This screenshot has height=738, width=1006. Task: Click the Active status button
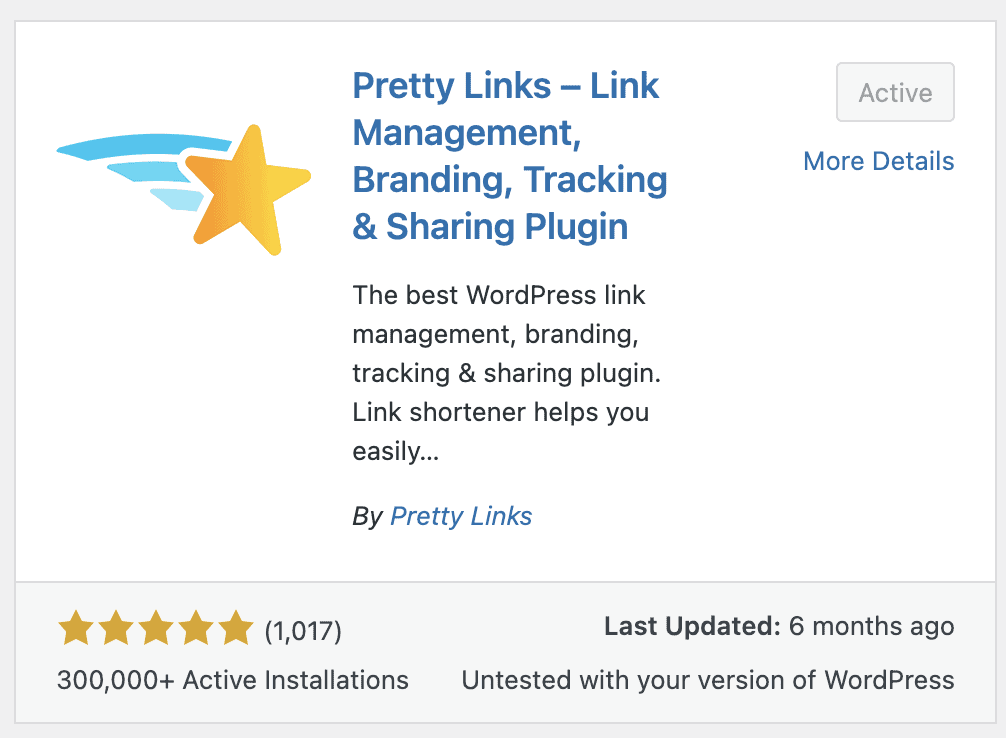coord(894,92)
